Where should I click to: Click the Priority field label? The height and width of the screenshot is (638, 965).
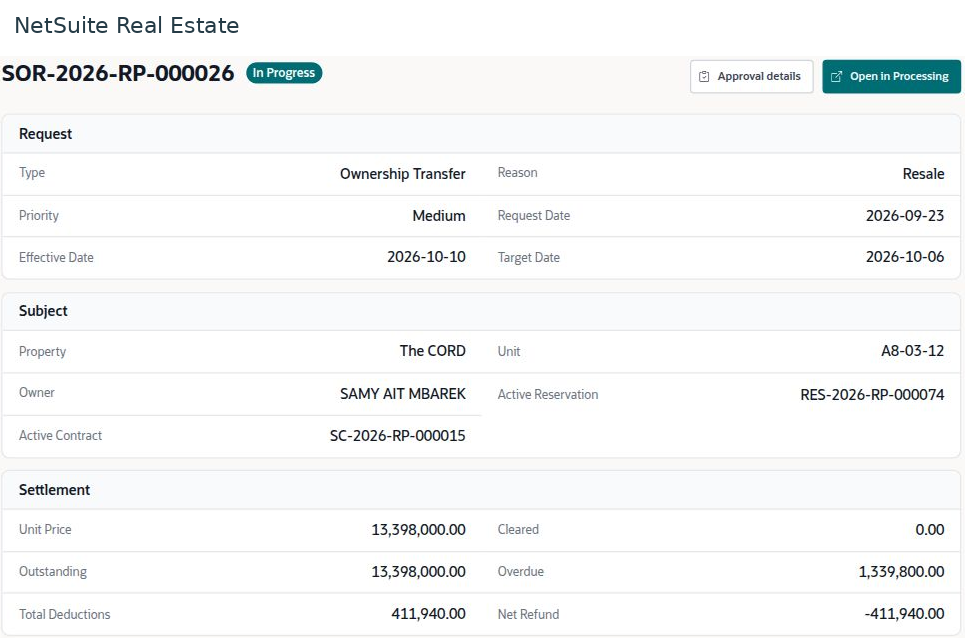[39, 216]
